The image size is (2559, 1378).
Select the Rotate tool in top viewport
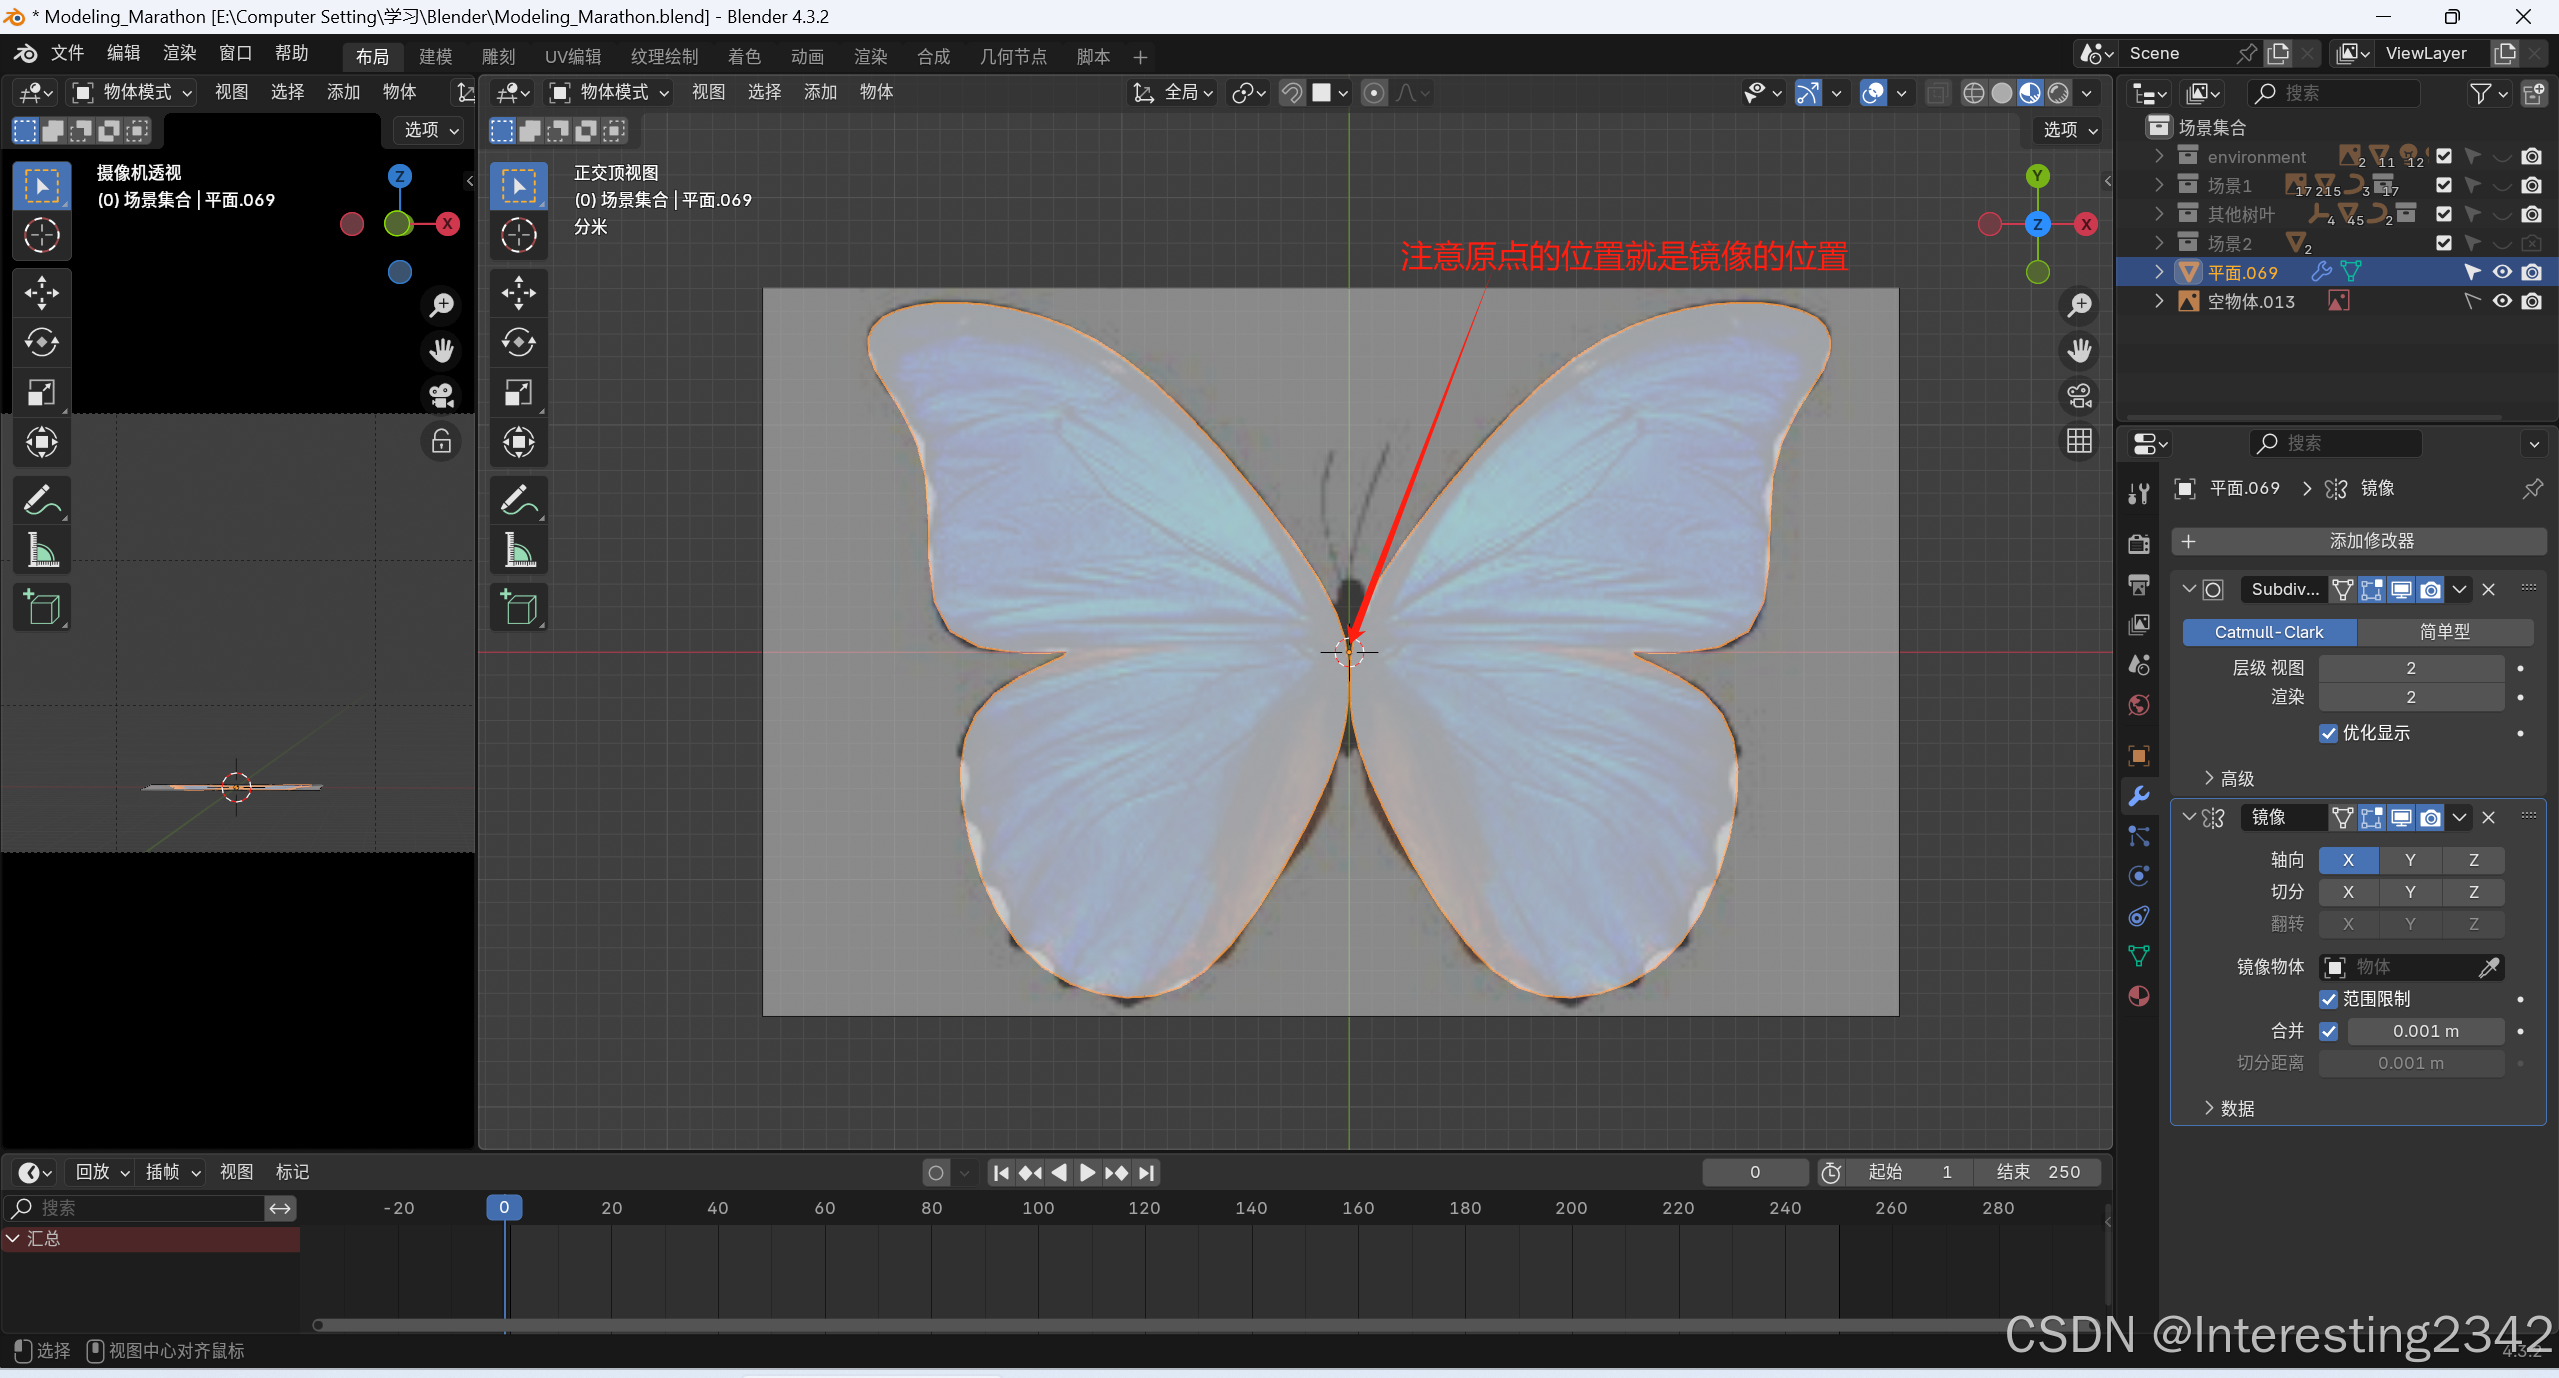[x=518, y=343]
